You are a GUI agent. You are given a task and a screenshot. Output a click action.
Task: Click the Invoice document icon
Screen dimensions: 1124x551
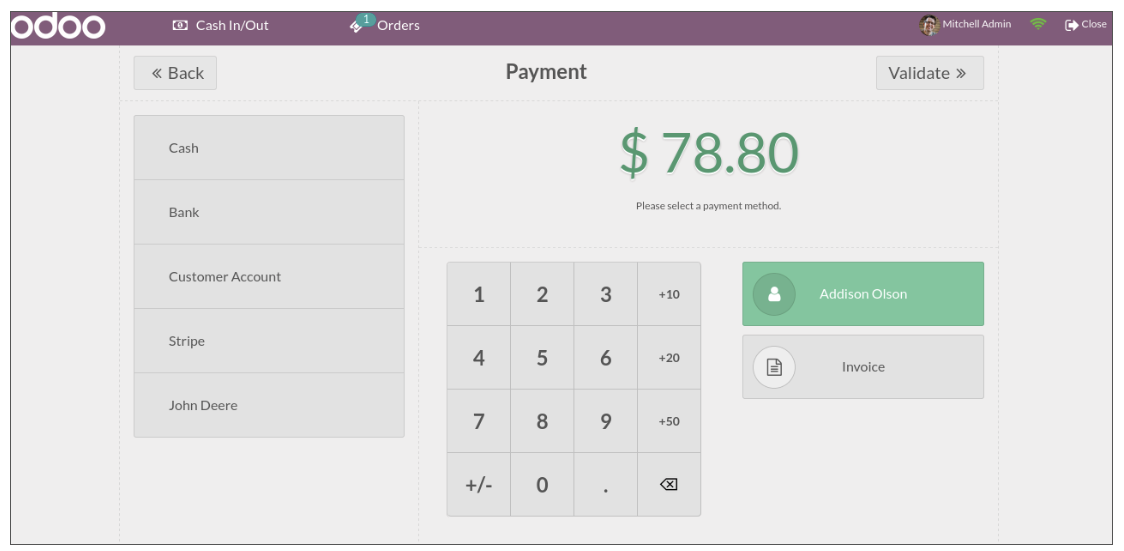tap(773, 367)
